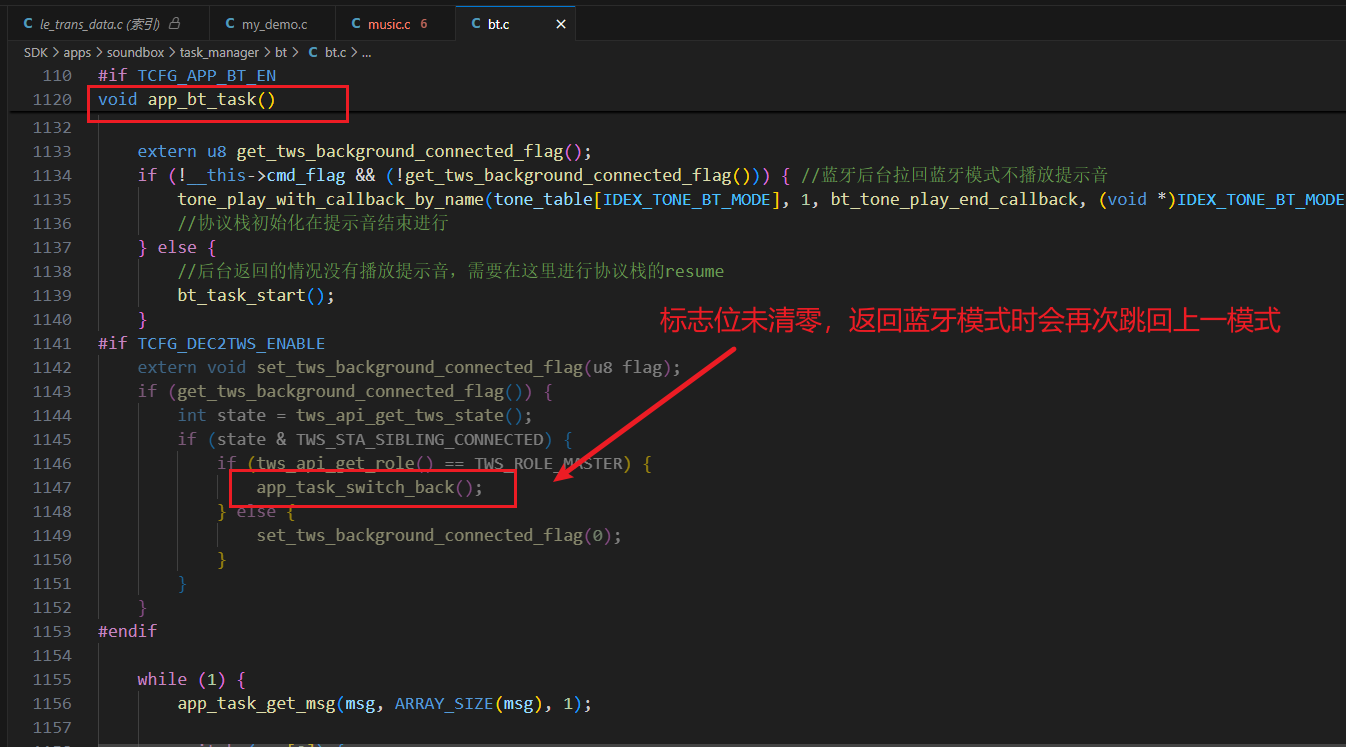
Task: Click the C file icon on my_demo.c tab
Action: (230, 24)
